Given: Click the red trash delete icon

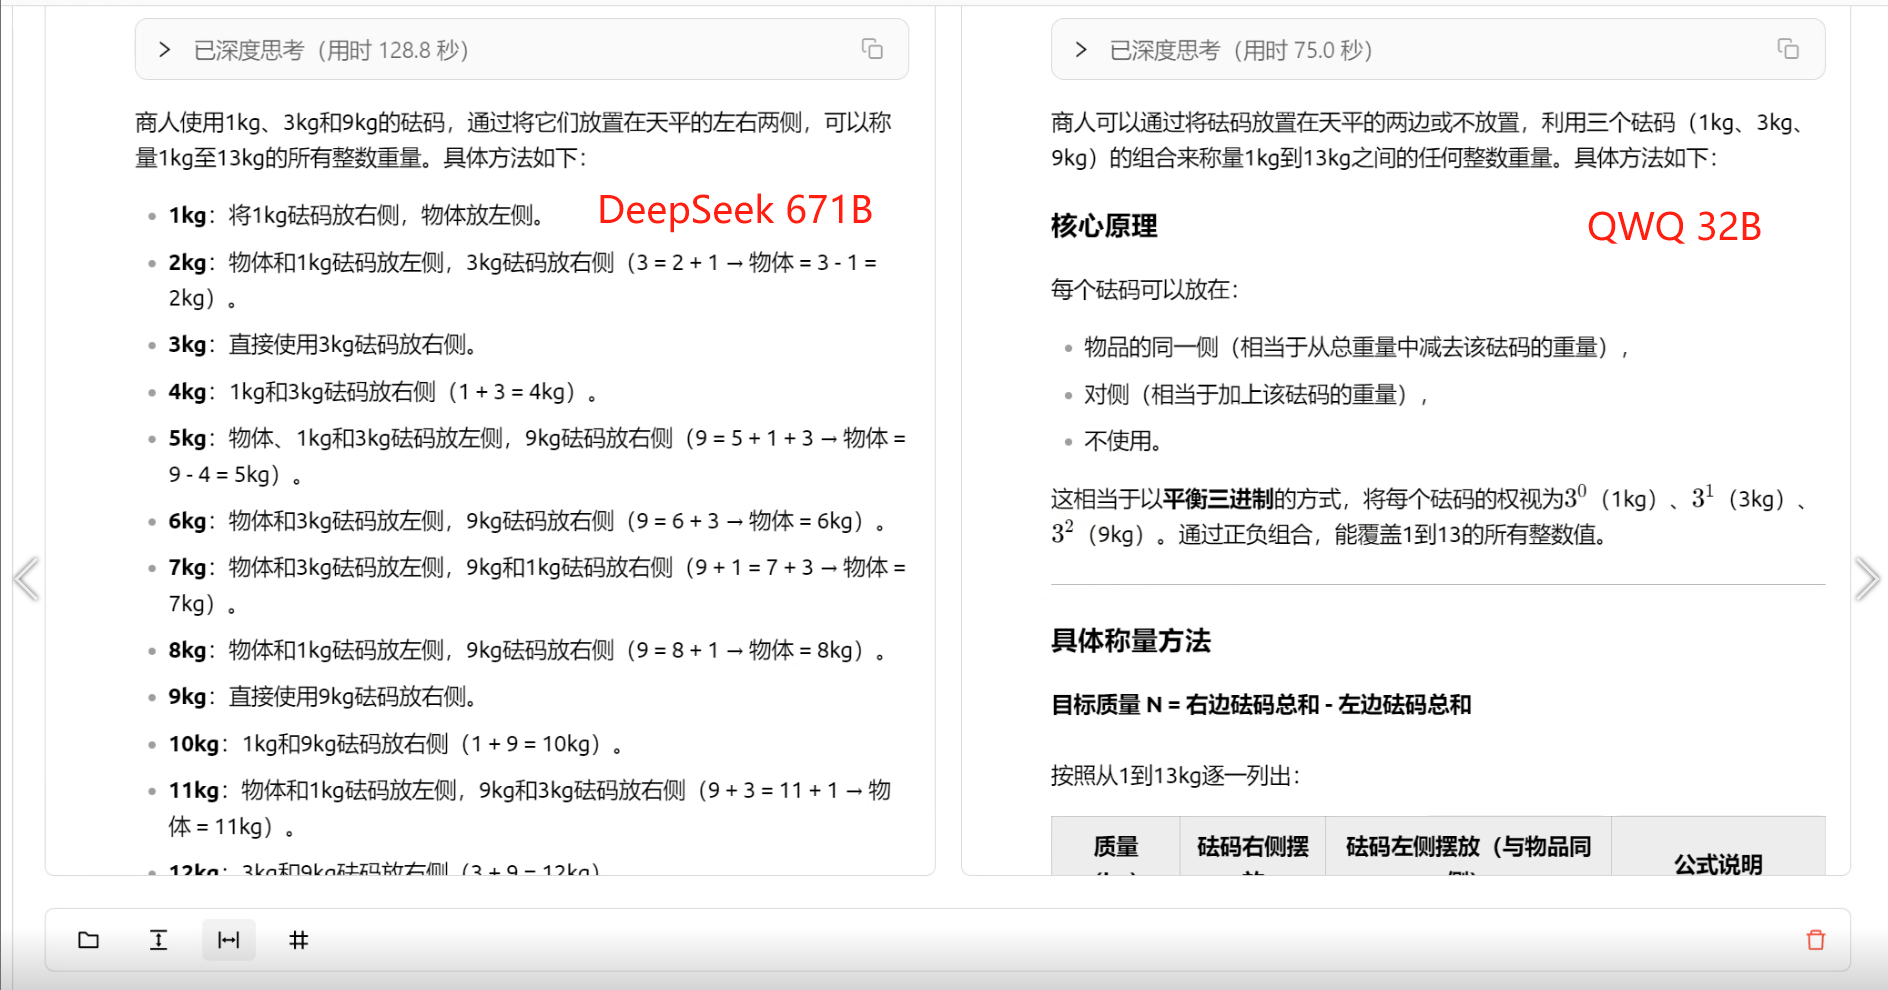Looking at the screenshot, I should tap(1817, 940).
